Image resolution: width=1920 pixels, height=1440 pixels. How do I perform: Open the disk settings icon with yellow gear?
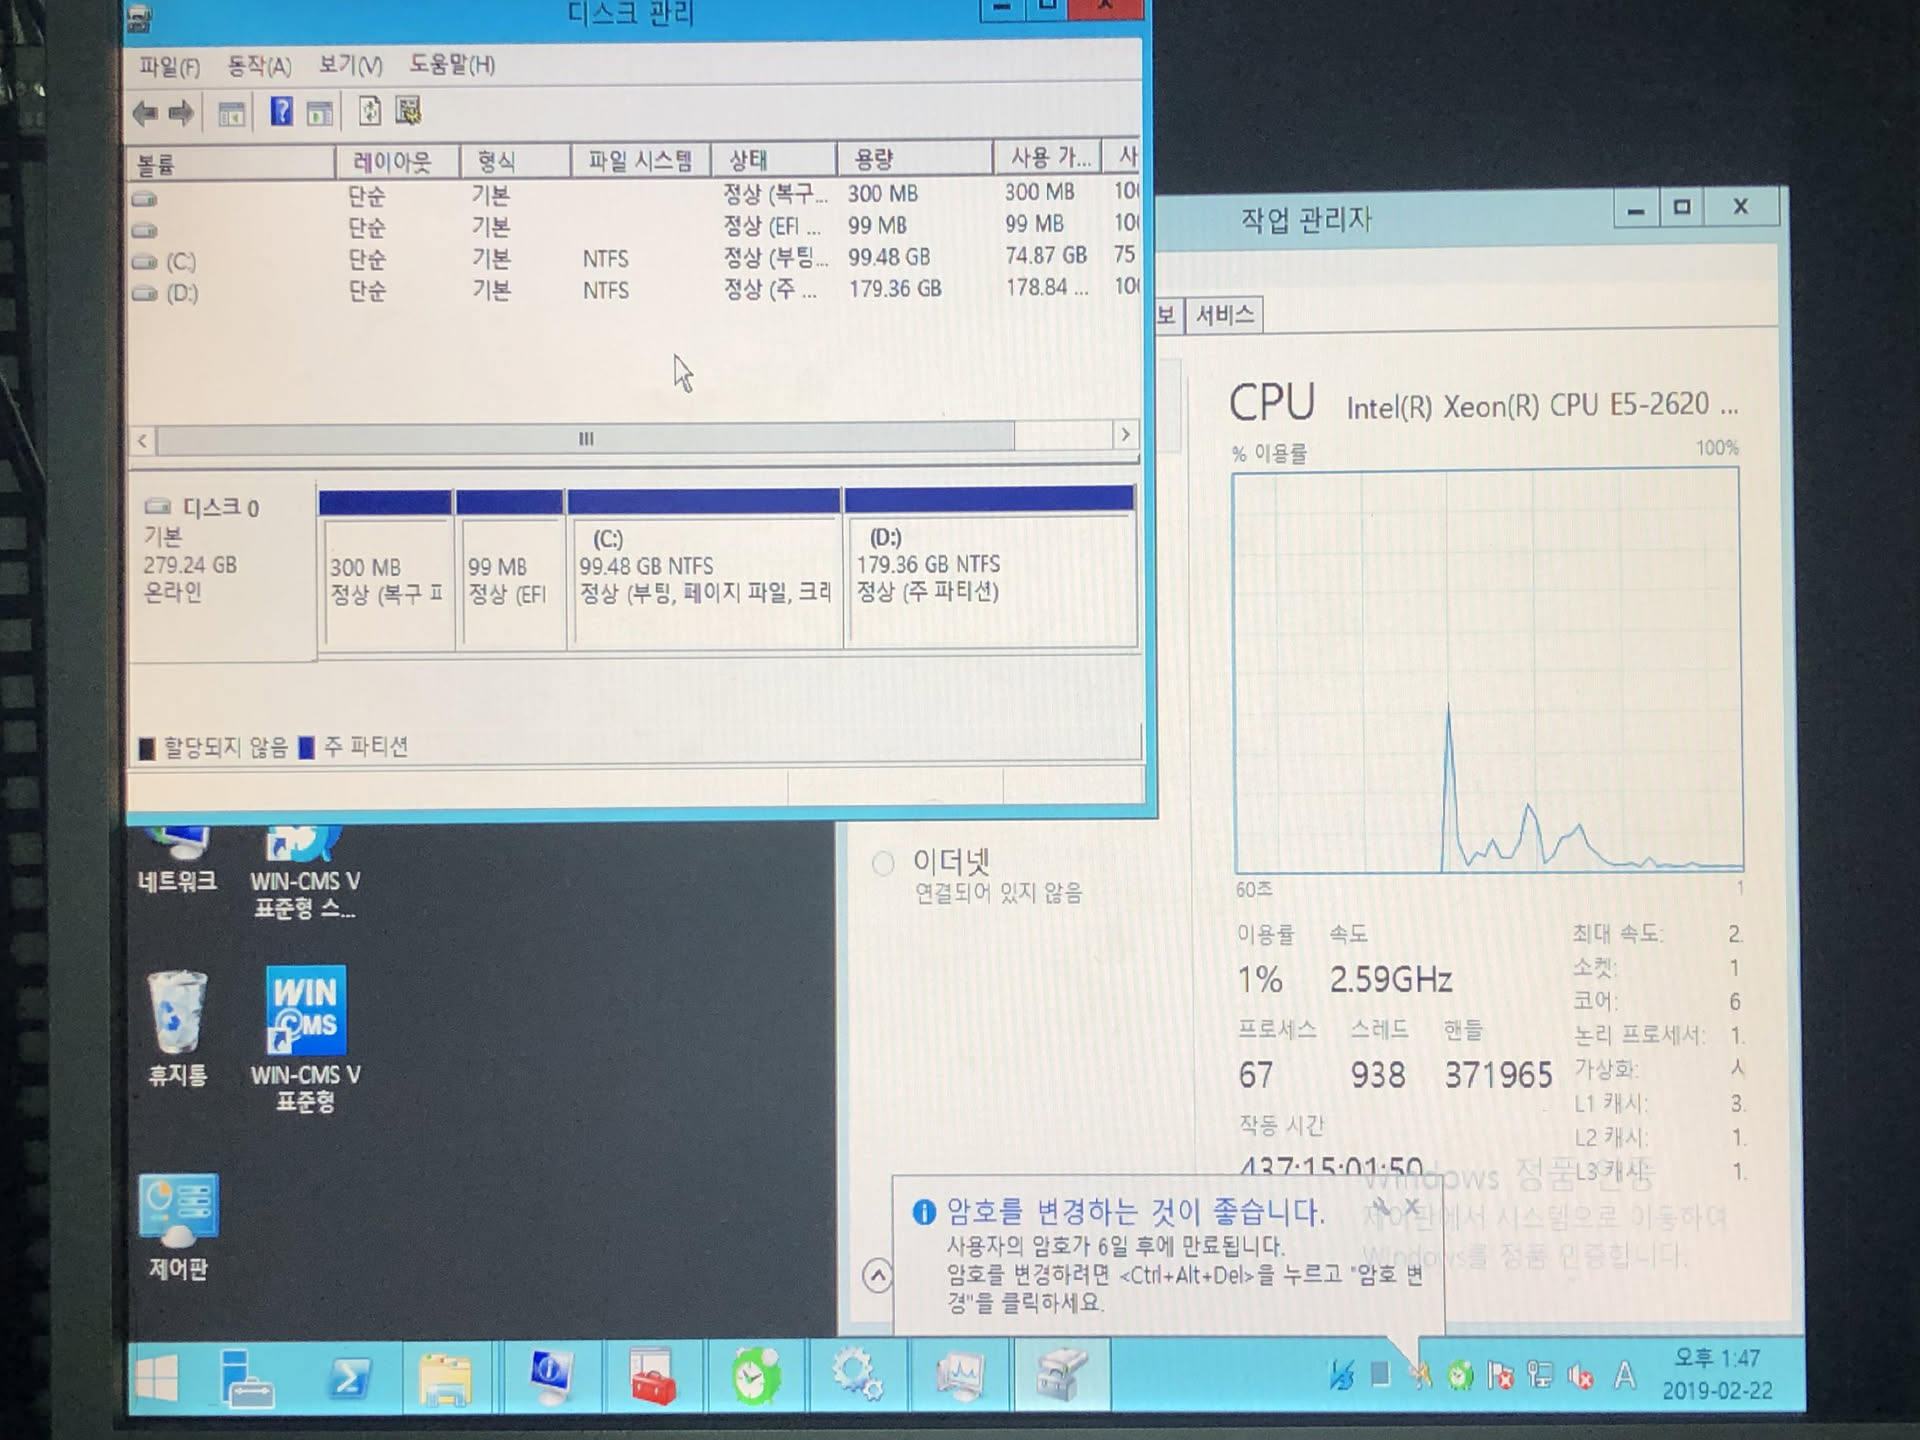tap(407, 111)
